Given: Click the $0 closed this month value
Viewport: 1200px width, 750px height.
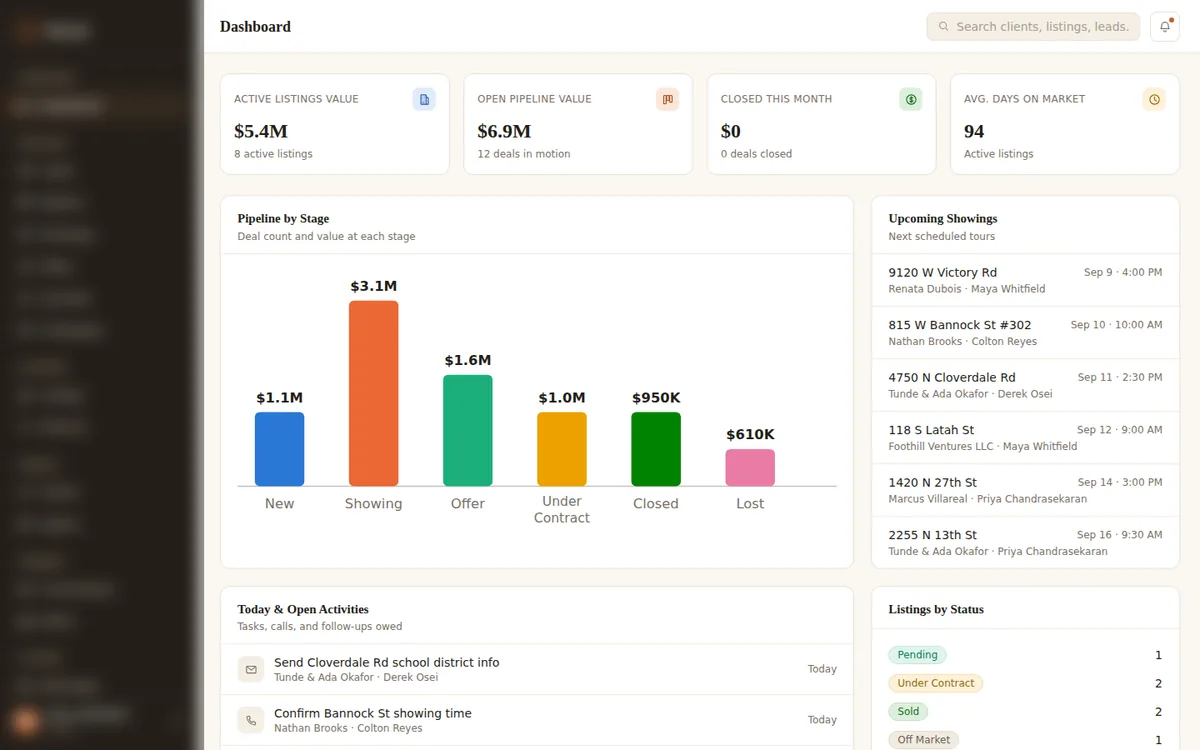Looking at the screenshot, I should (x=731, y=131).
